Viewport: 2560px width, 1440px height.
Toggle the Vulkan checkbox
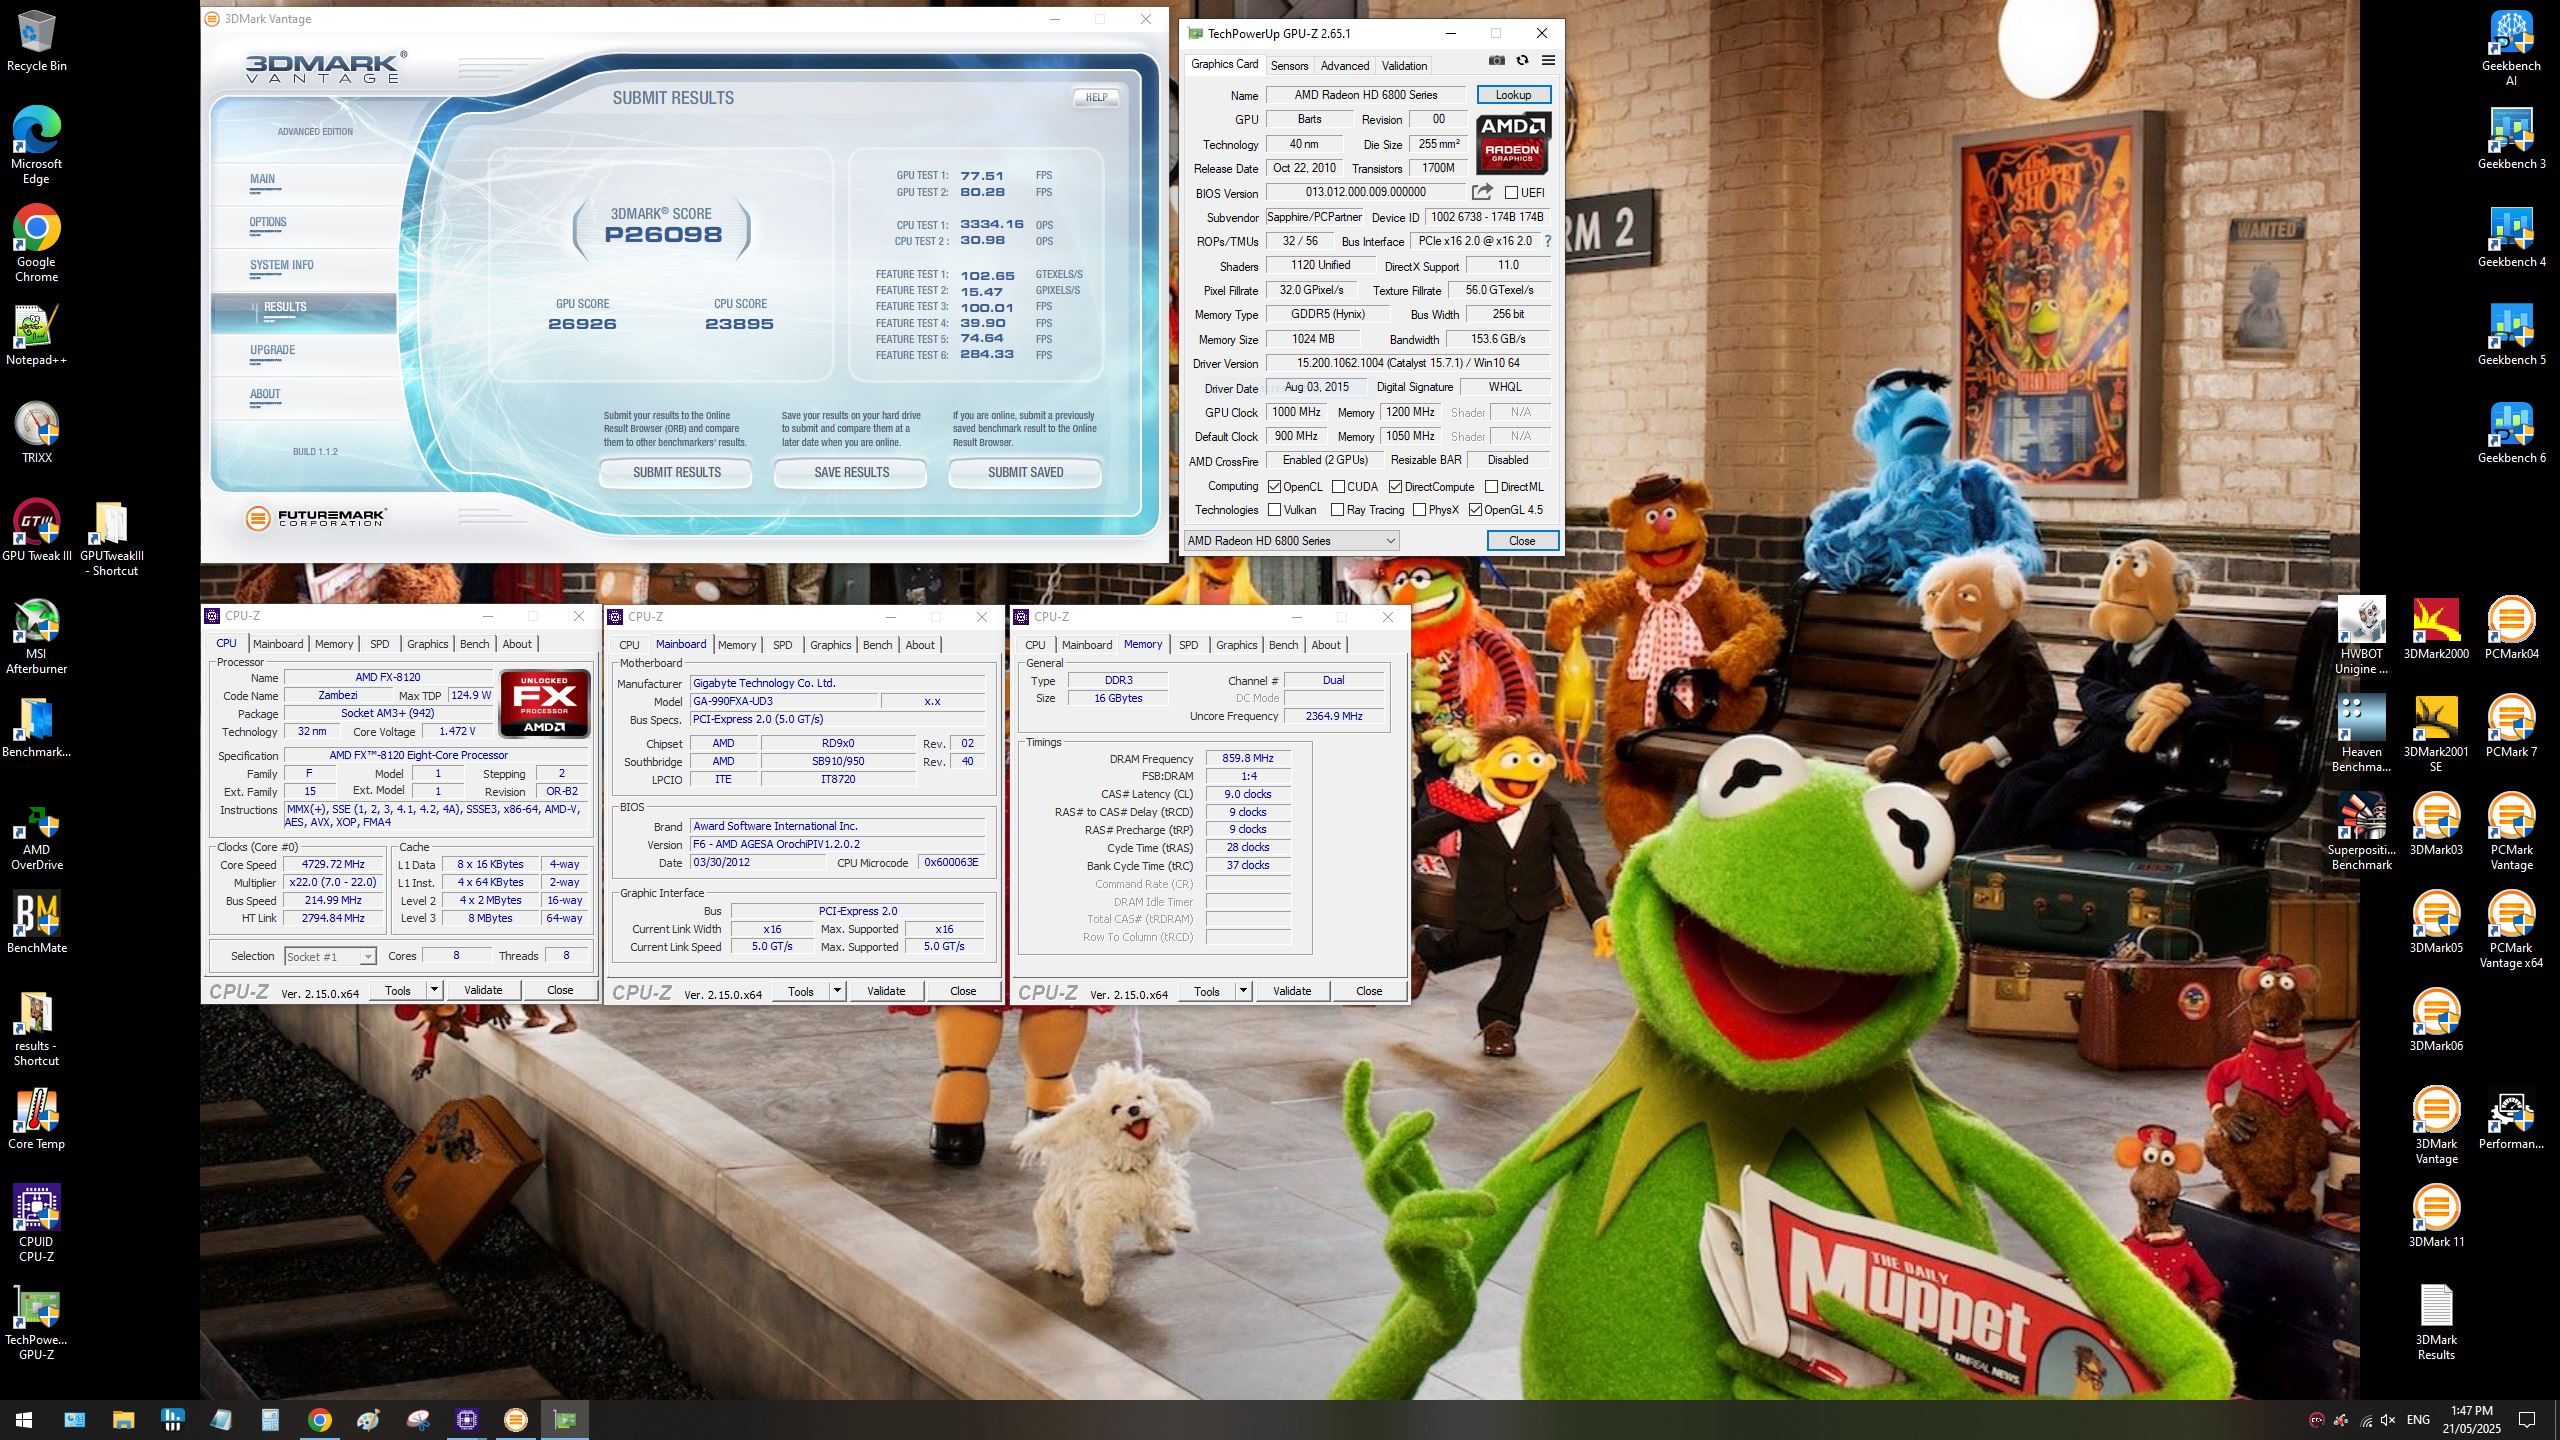point(1274,510)
